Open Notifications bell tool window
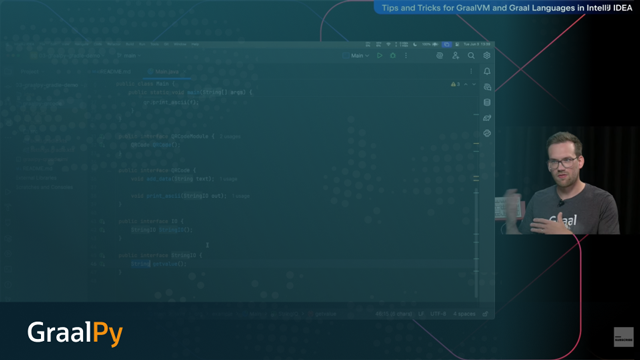This screenshot has width=640, height=360. point(487,71)
